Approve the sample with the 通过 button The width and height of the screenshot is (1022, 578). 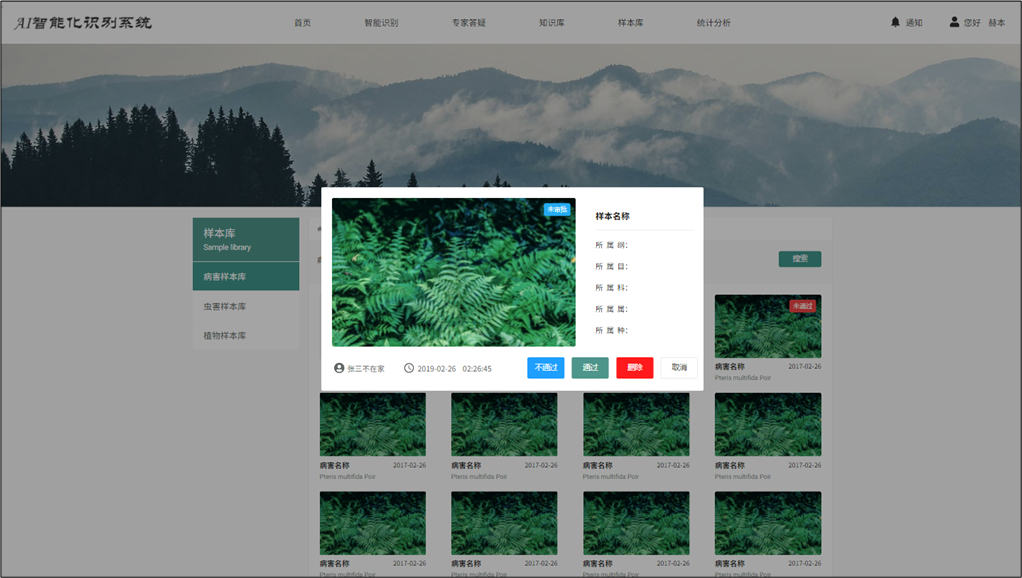590,368
